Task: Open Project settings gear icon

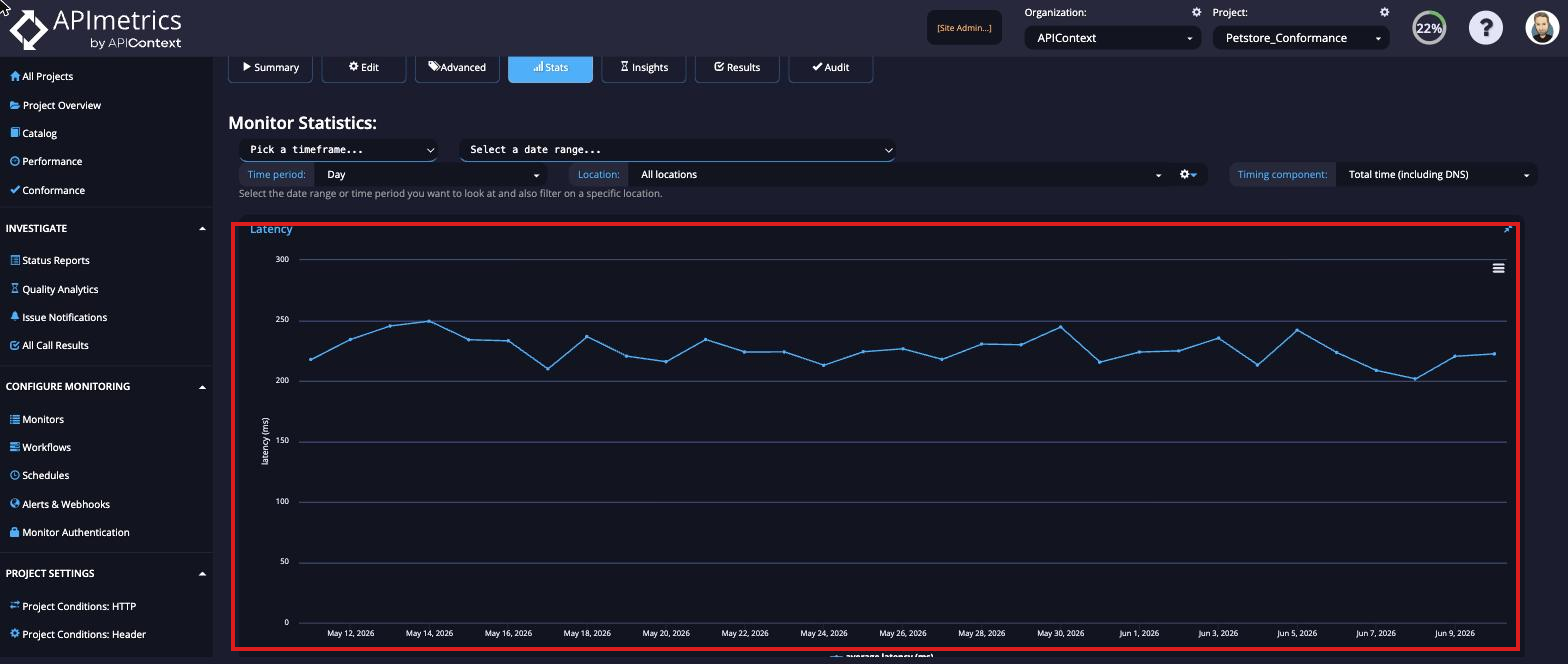Action: [x=1384, y=12]
